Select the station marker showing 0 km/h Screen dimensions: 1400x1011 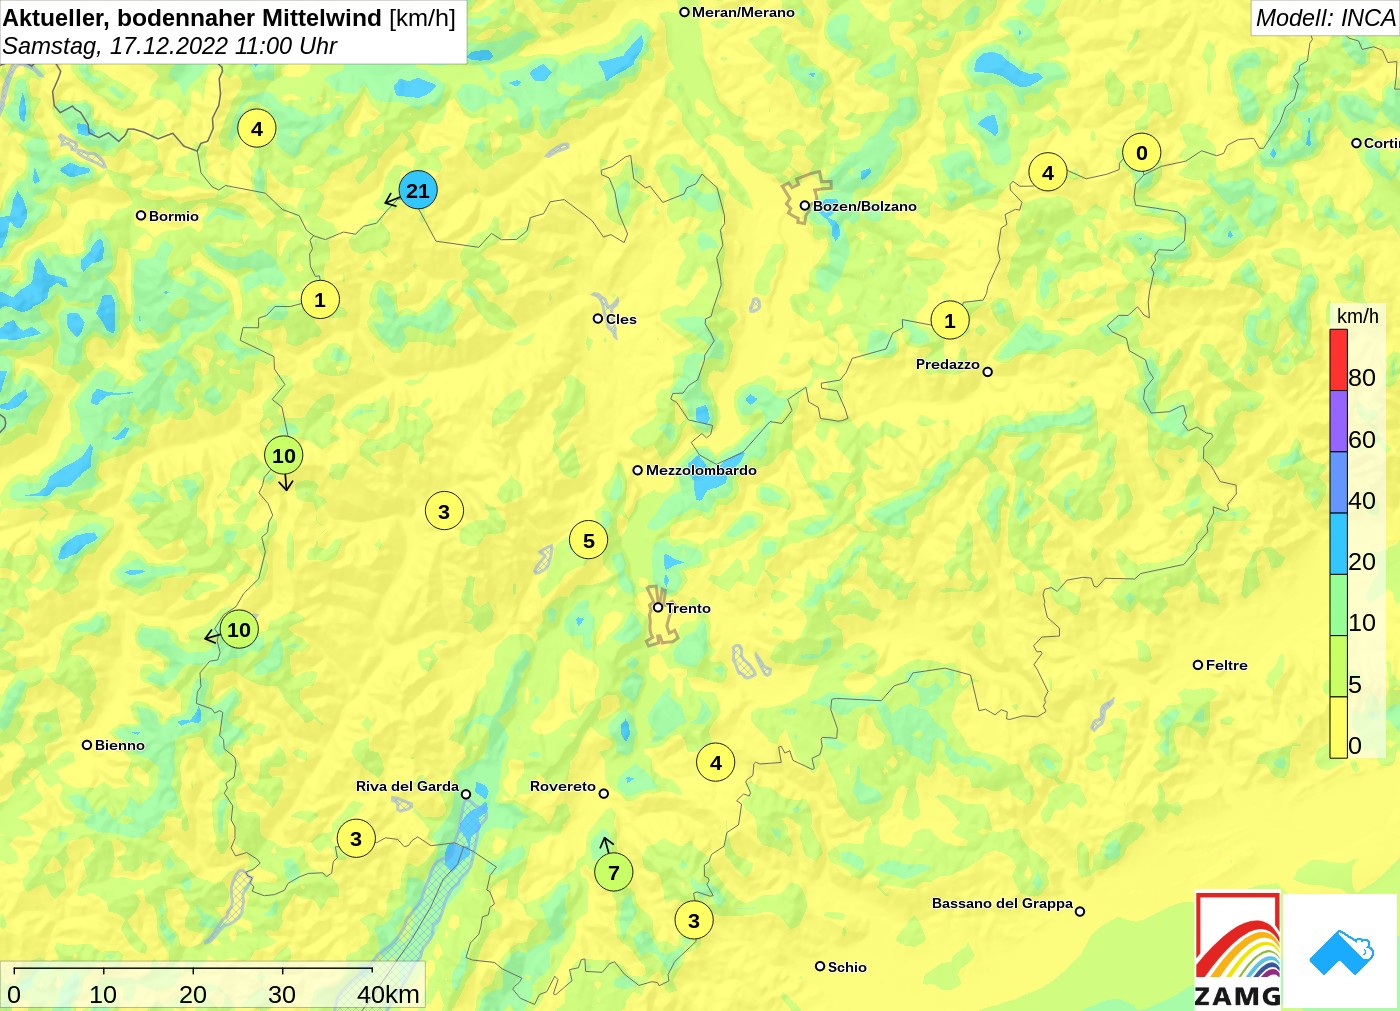click(x=1142, y=153)
